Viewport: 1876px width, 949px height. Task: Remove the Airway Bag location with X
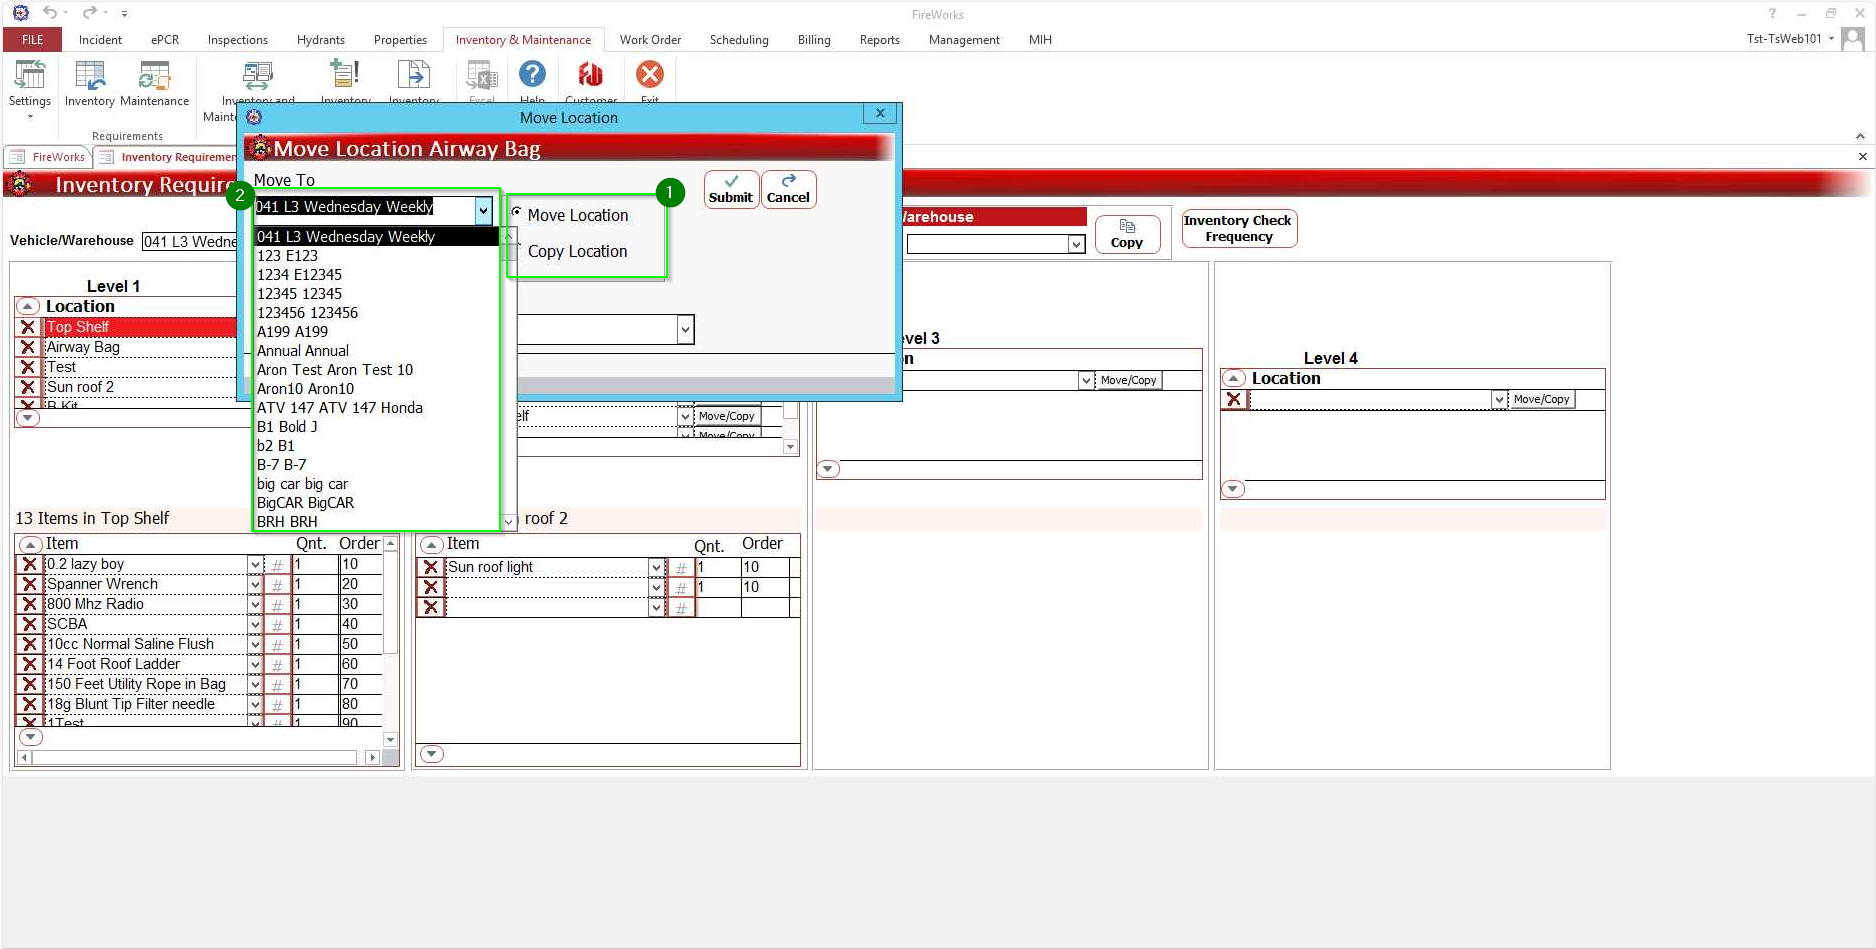[28, 347]
